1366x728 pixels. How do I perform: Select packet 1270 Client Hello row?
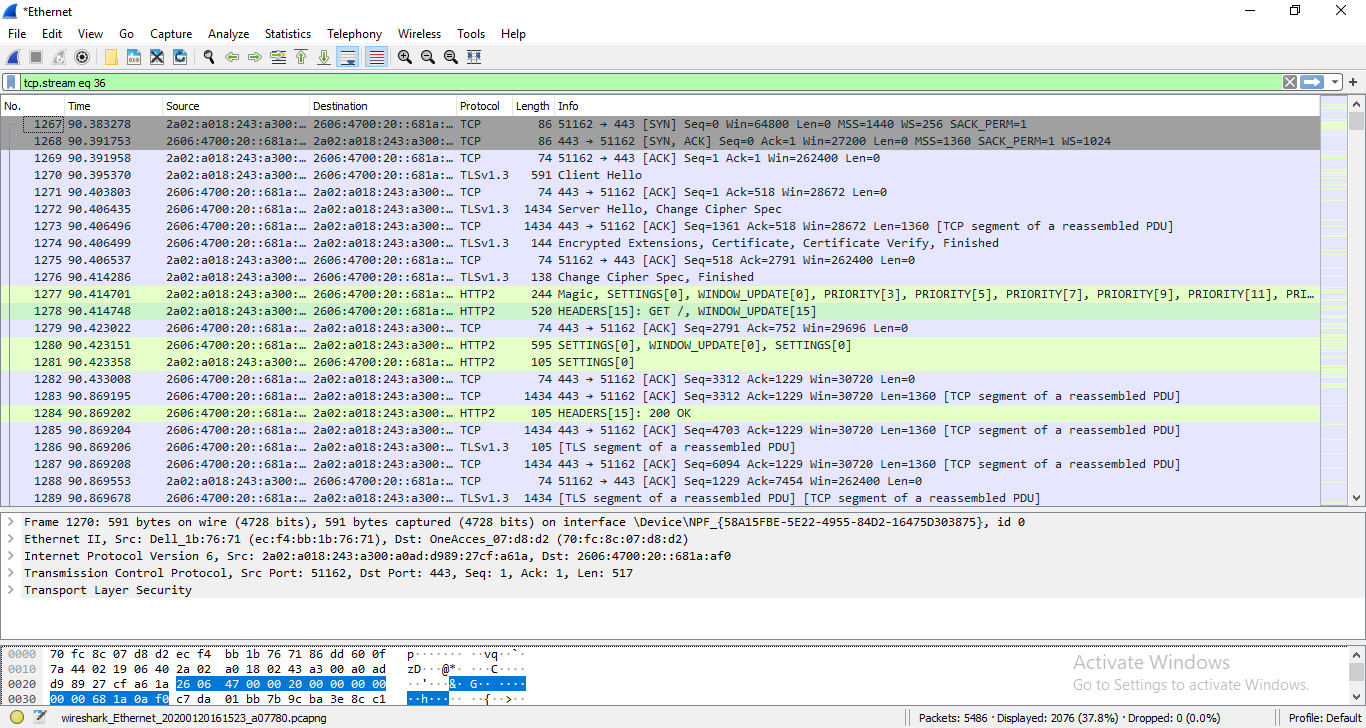(660, 175)
